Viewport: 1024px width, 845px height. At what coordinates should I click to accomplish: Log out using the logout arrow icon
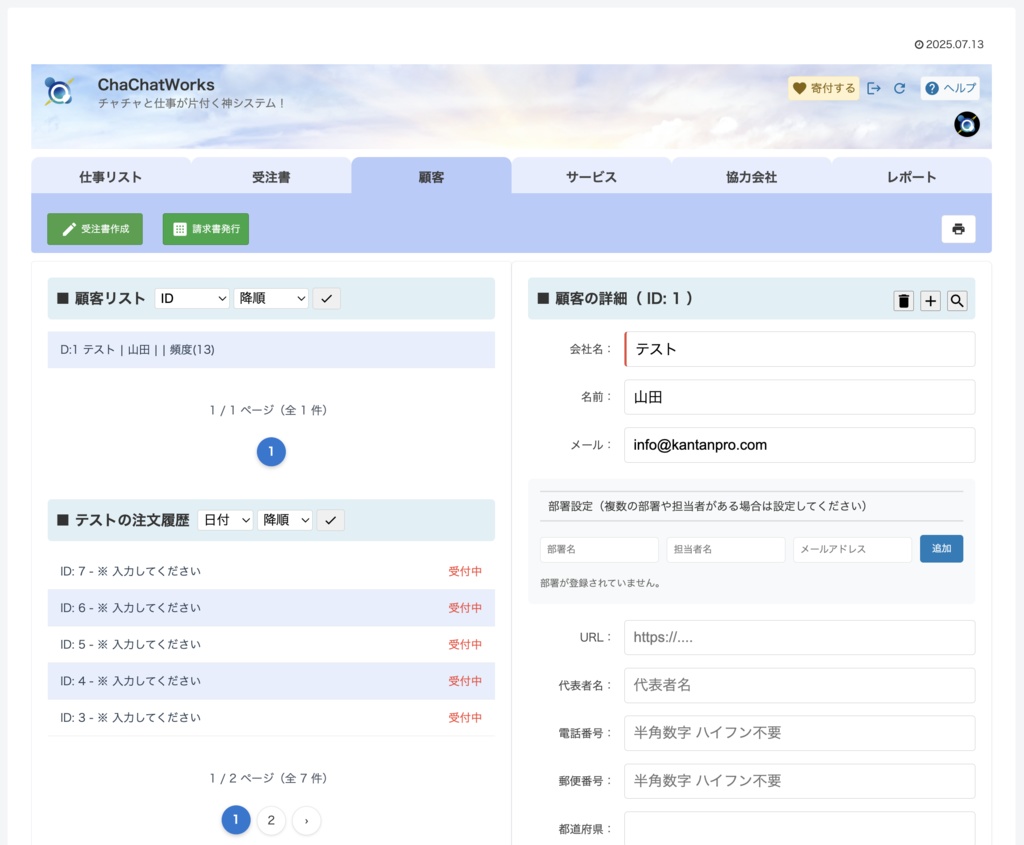(x=874, y=88)
